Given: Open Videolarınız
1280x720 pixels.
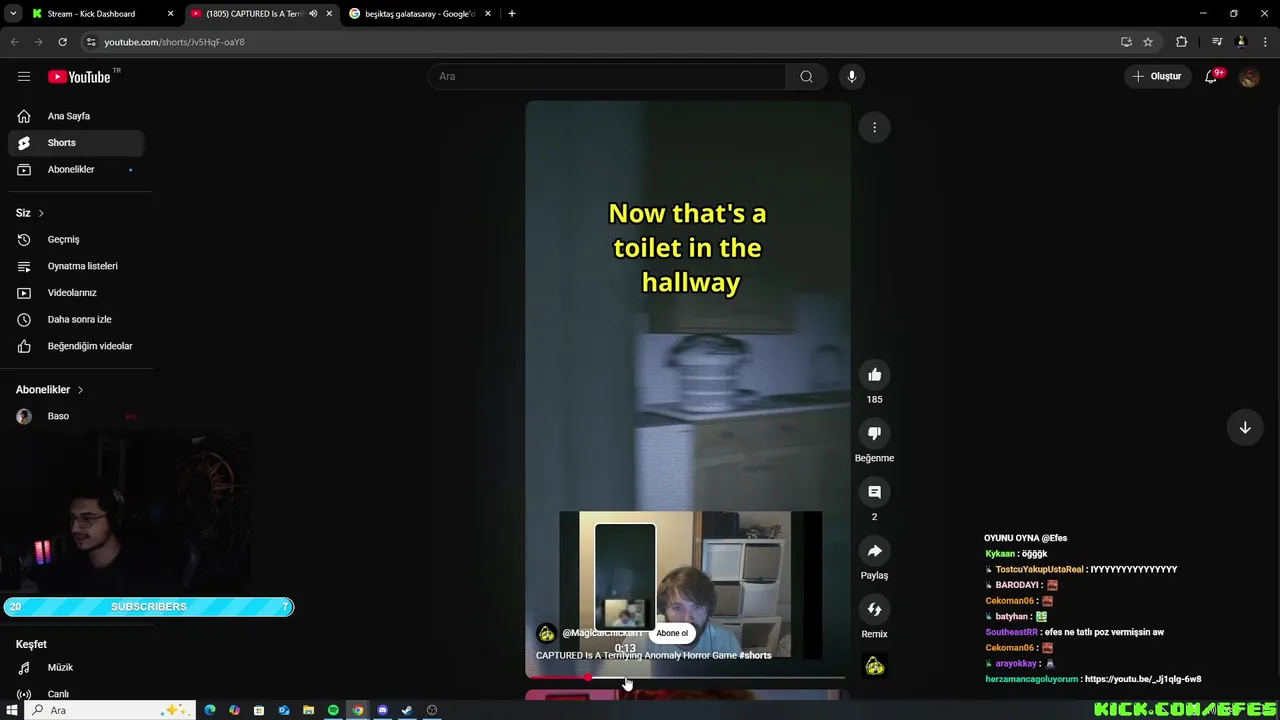Looking at the screenshot, I should (76, 293).
